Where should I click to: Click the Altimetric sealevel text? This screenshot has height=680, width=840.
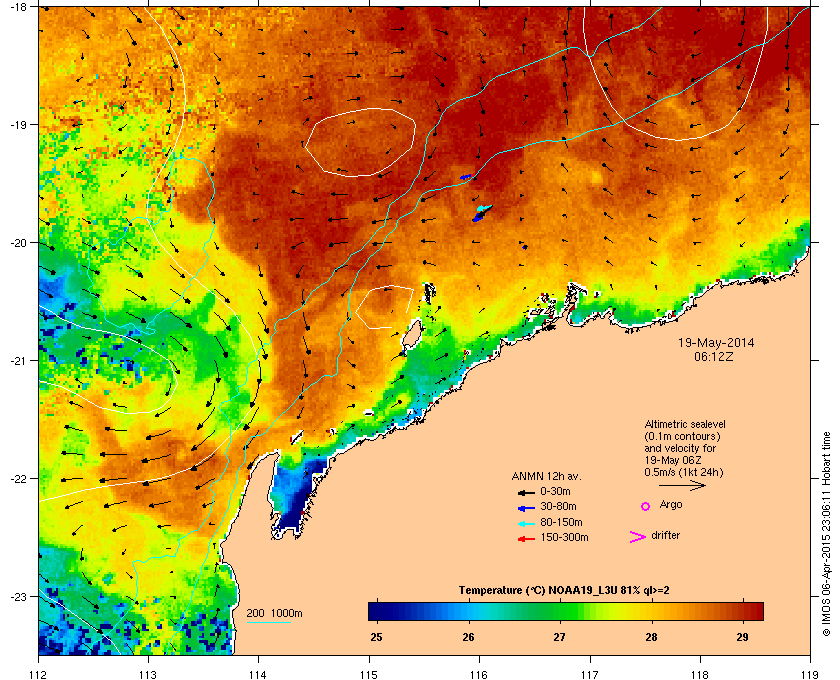[x=685, y=424]
